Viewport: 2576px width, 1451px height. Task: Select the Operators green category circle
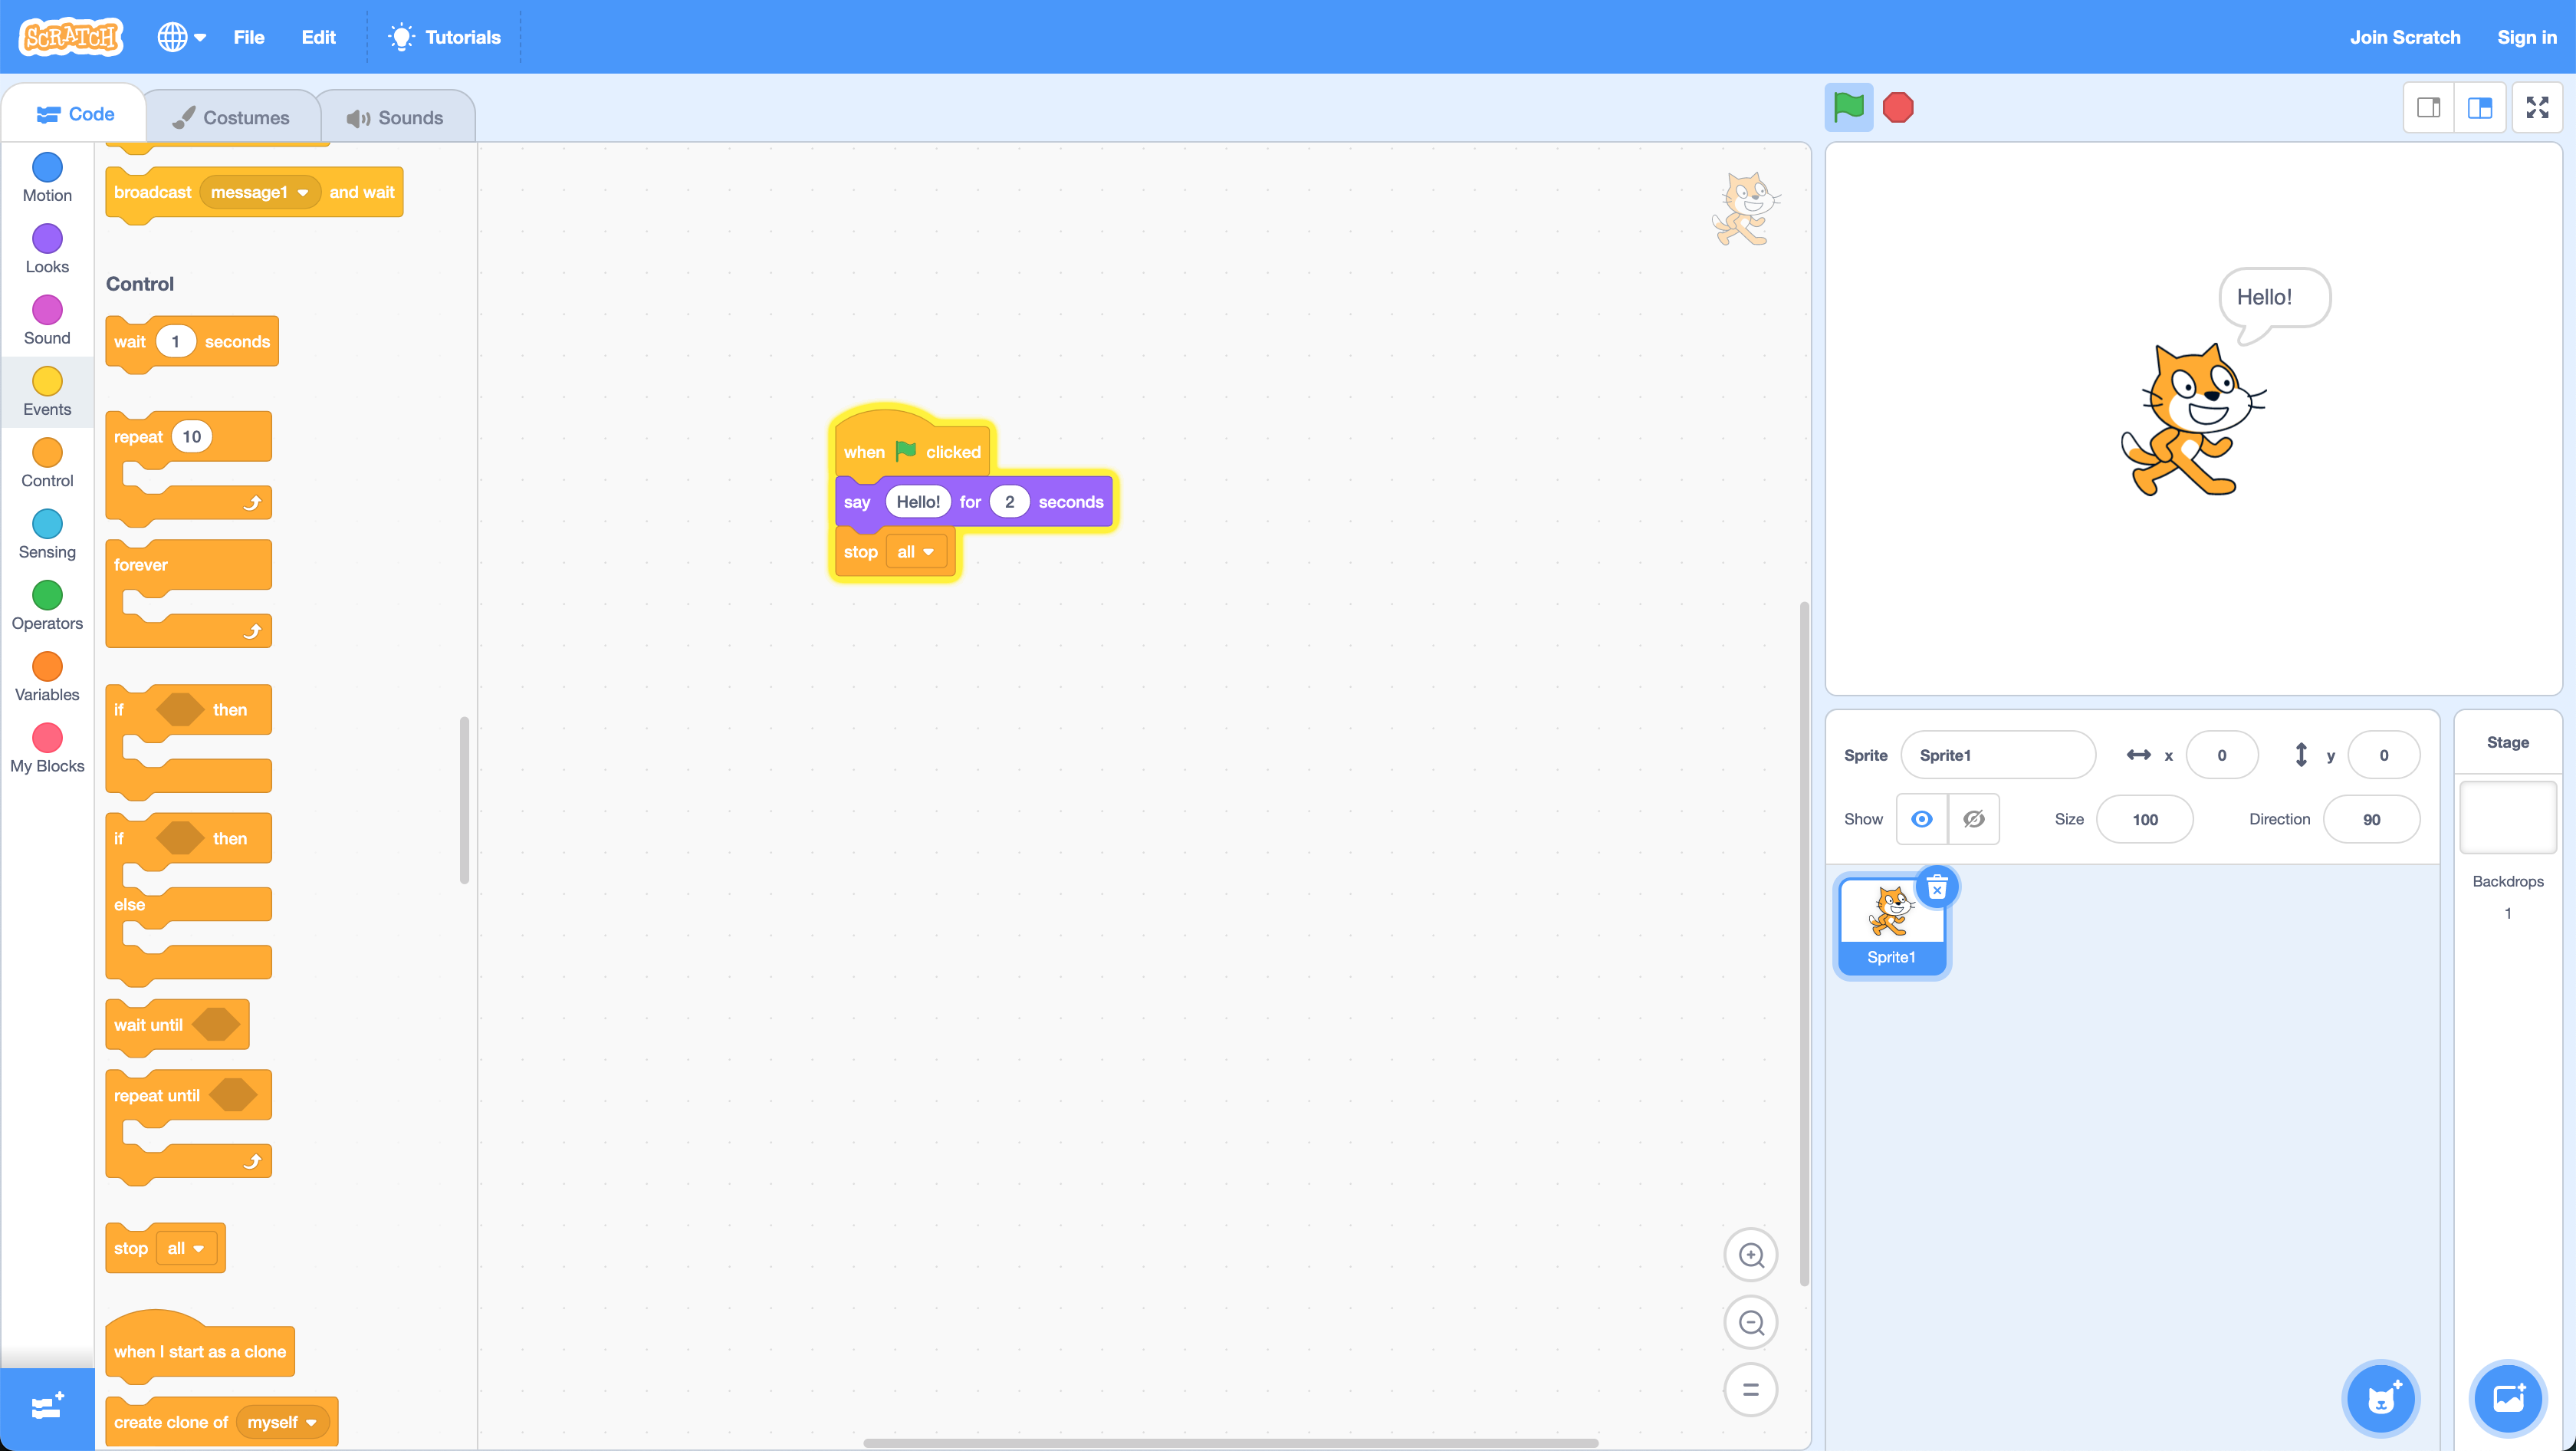coord(47,595)
